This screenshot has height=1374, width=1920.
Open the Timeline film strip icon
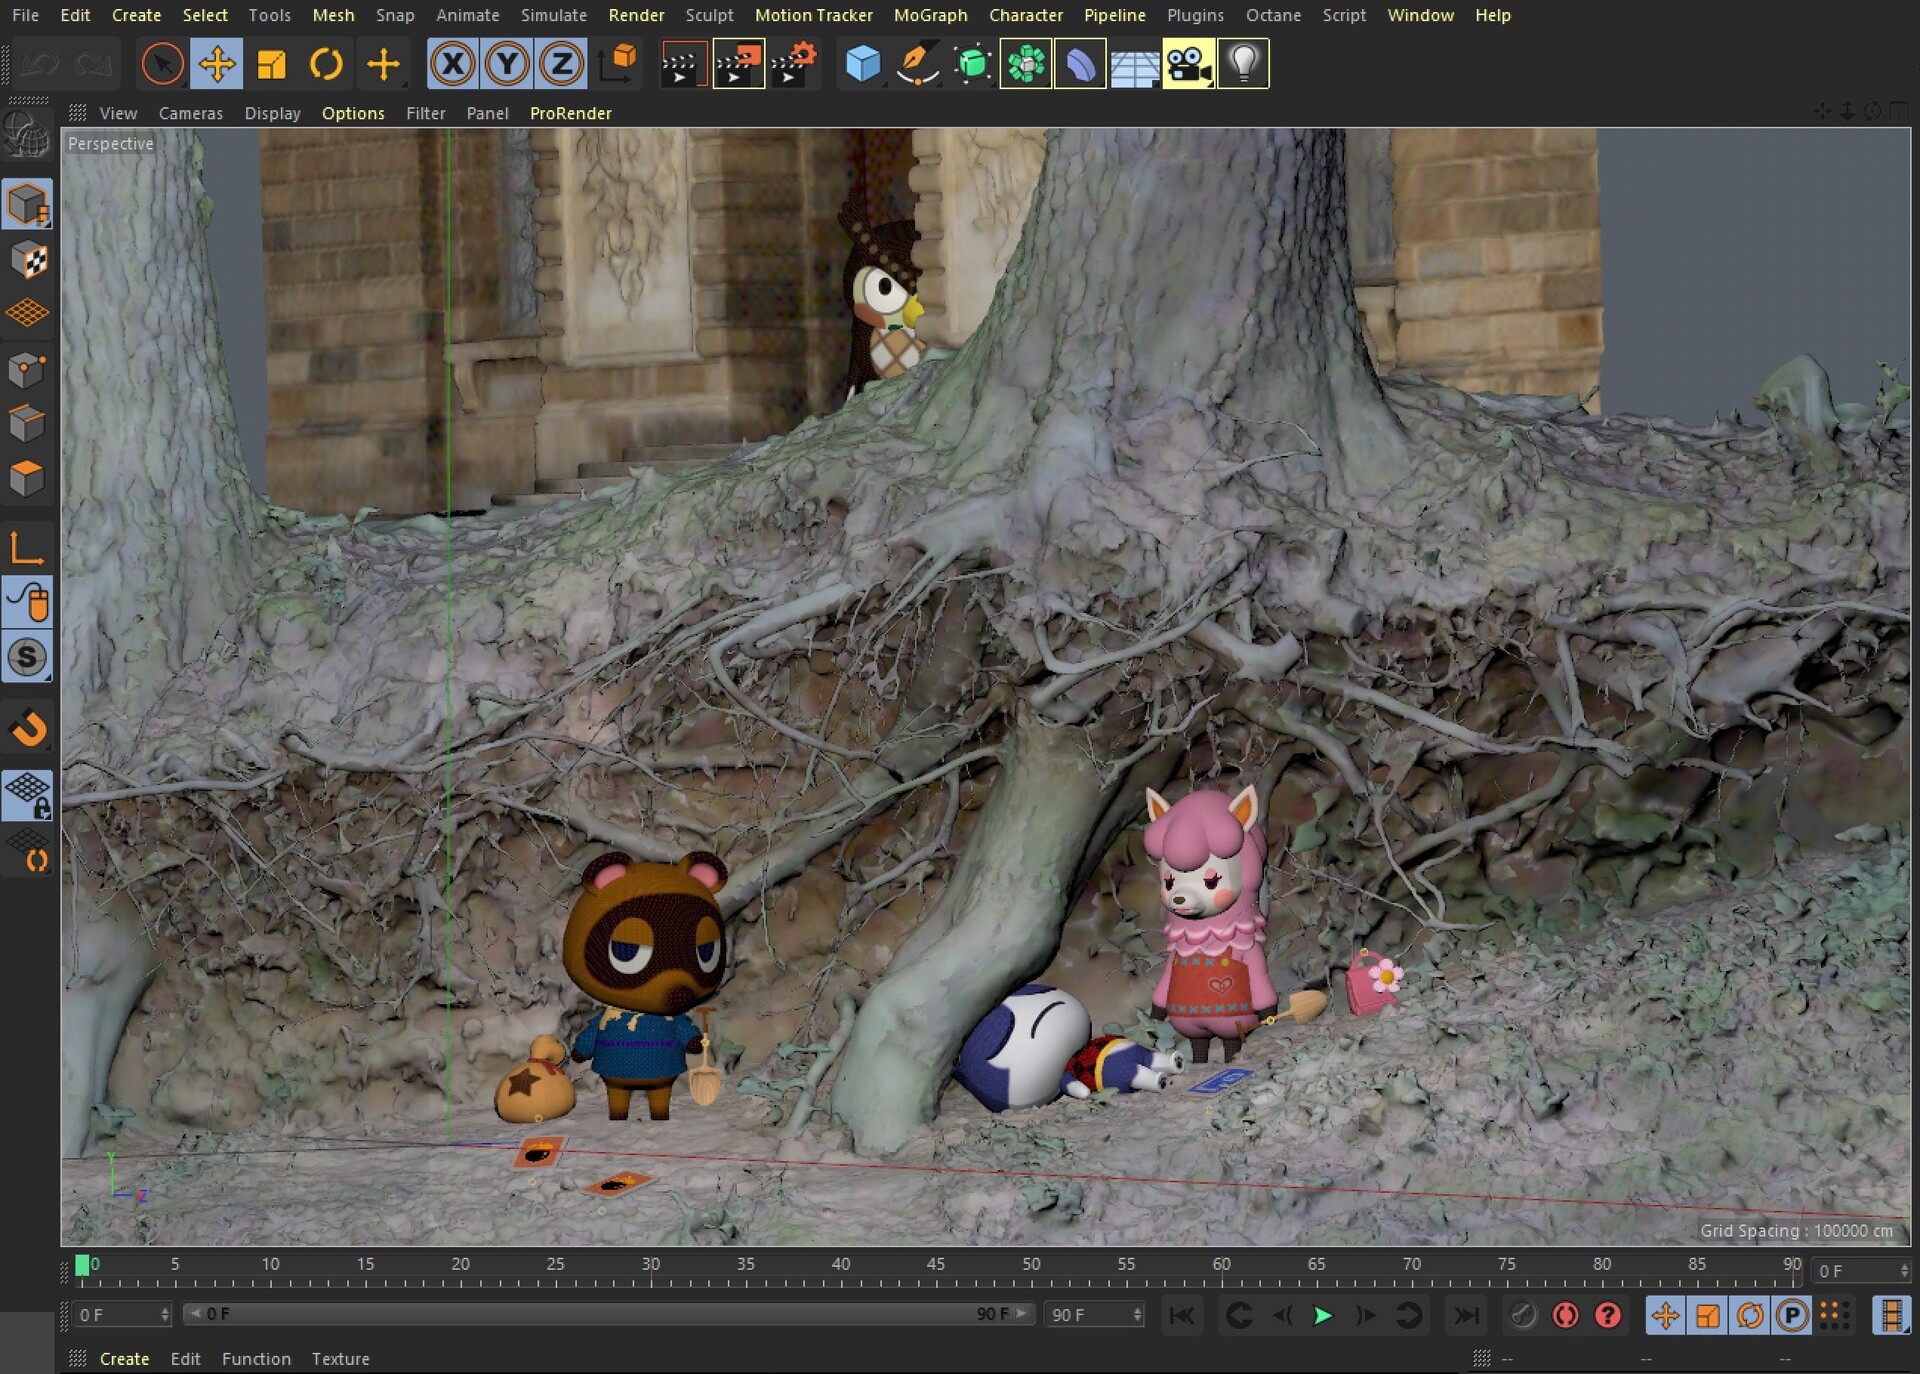[x=1891, y=1316]
